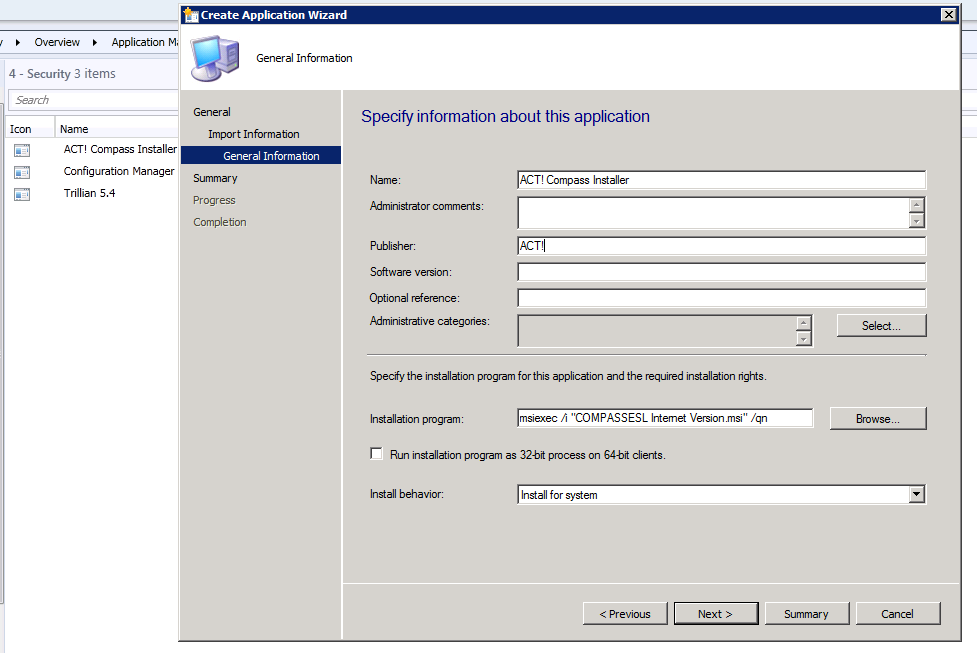Click the Configuration Manager row icon
The width and height of the screenshot is (977, 653).
click(x=22, y=172)
